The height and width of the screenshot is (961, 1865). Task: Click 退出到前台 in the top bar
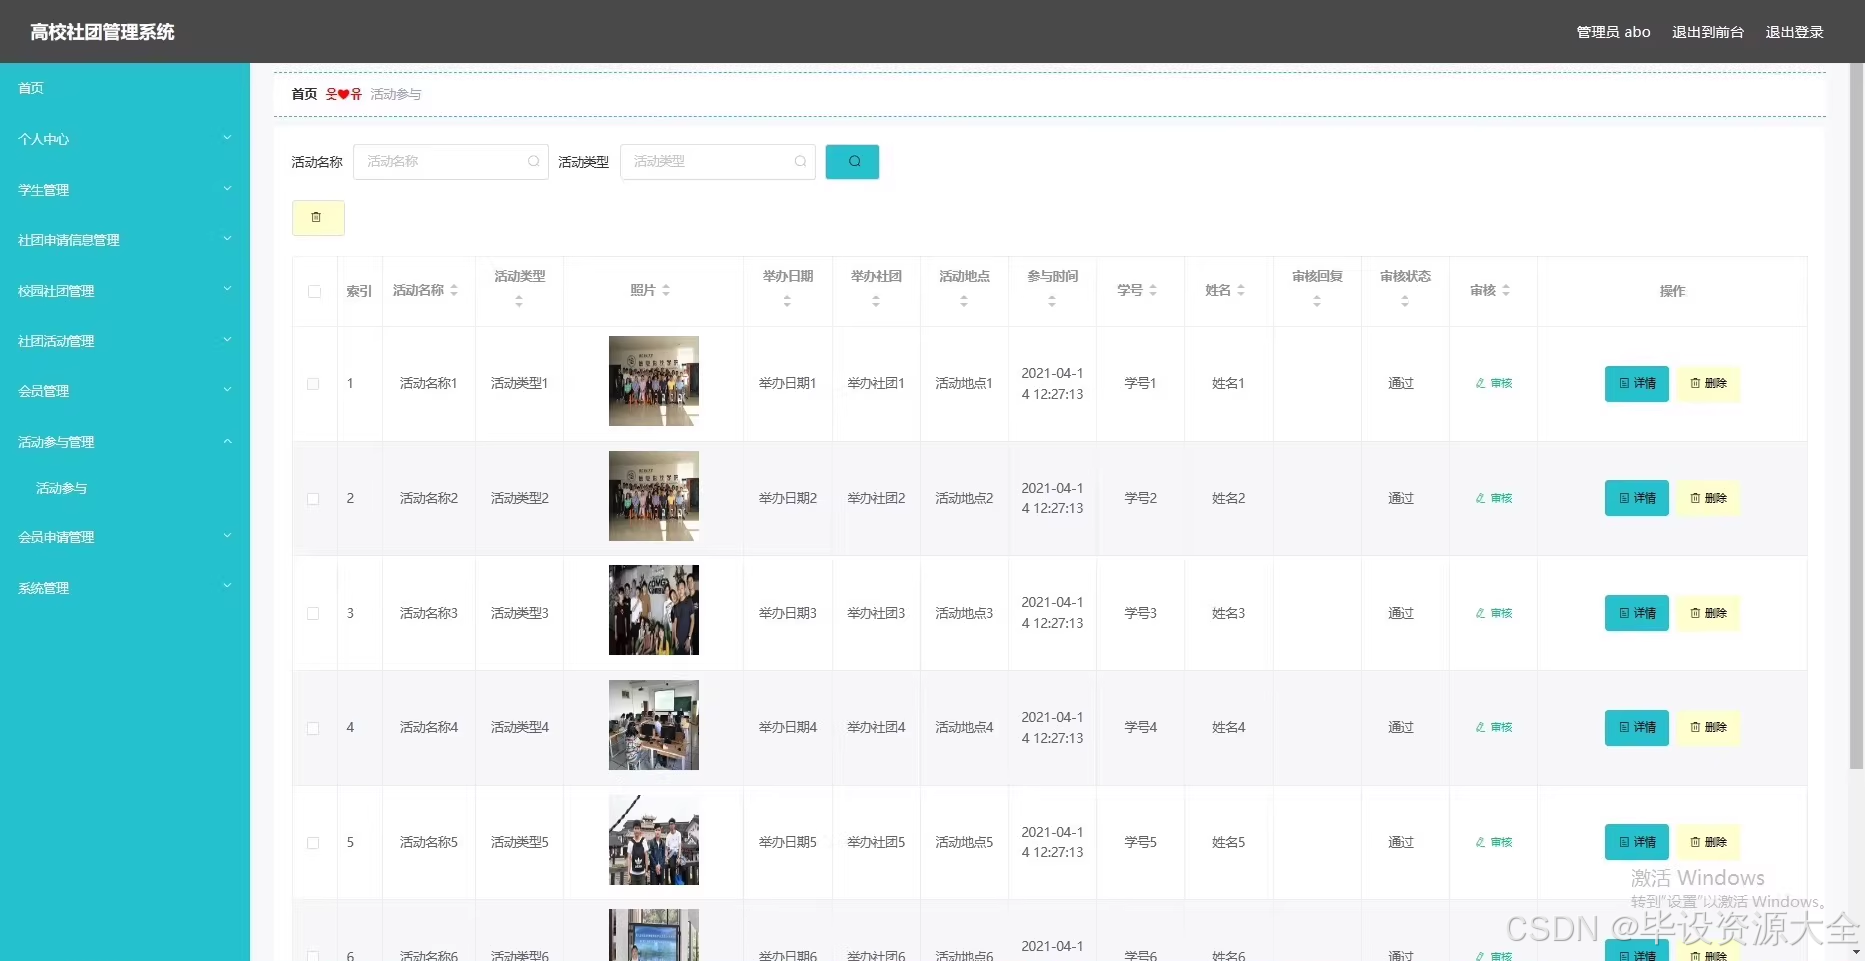point(1708,32)
